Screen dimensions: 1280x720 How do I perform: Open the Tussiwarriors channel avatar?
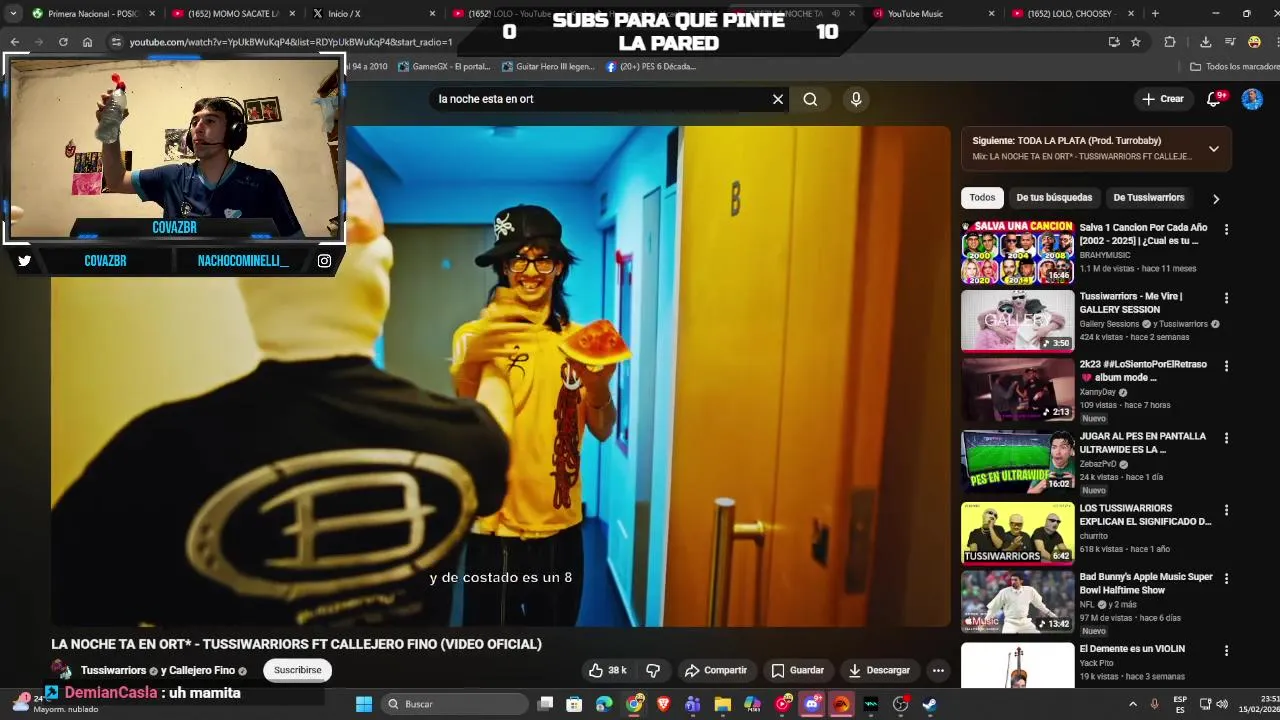[62, 670]
